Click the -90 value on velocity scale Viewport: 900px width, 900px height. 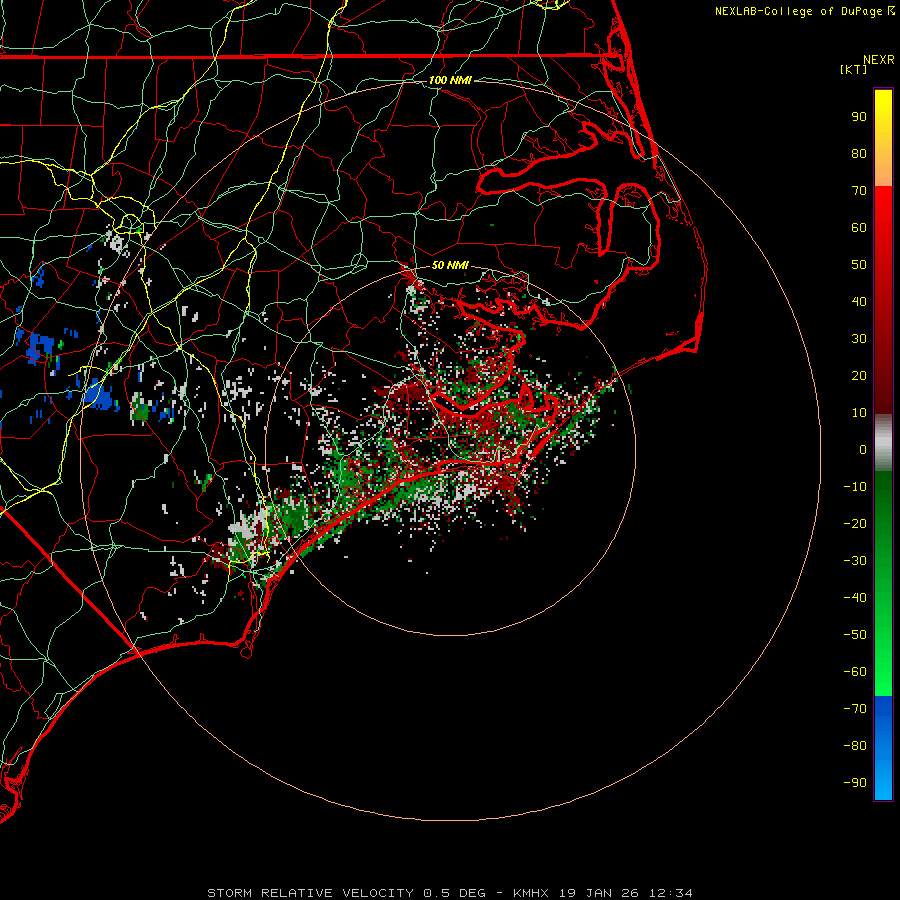[855, 783]
